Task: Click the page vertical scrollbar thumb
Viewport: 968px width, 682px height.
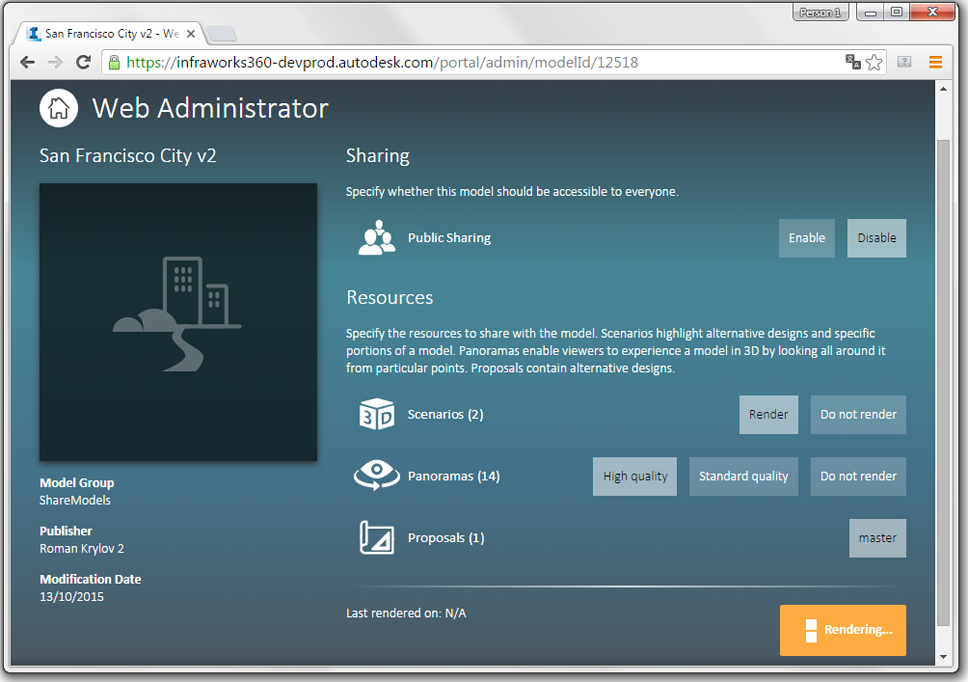Action: [943, 383]
